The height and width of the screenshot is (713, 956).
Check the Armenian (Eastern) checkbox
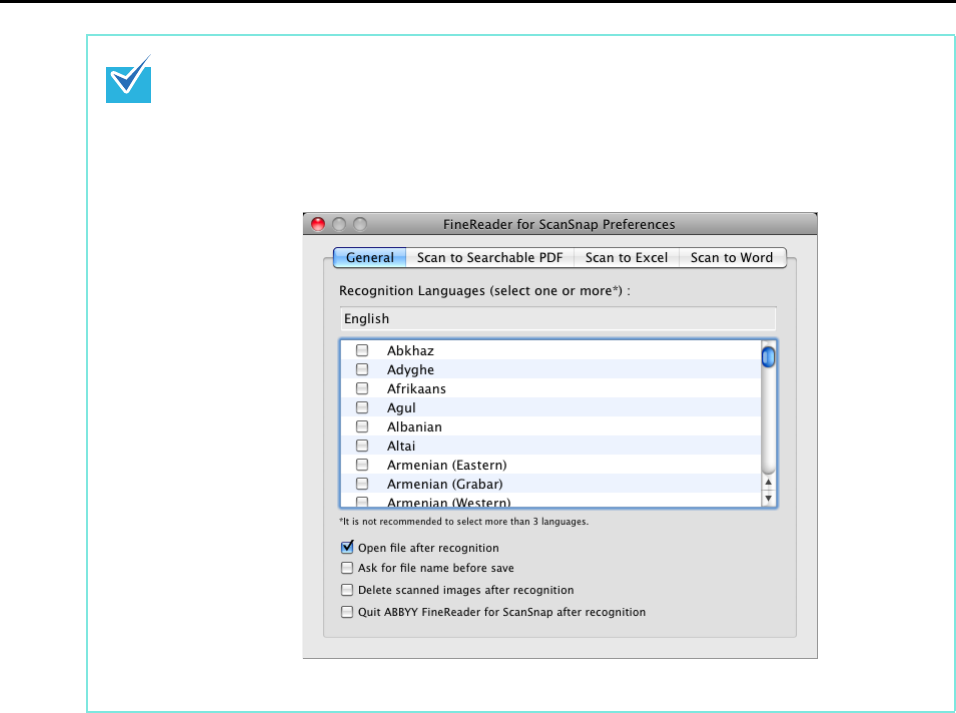pyautogui.click(x=362, y=464)
